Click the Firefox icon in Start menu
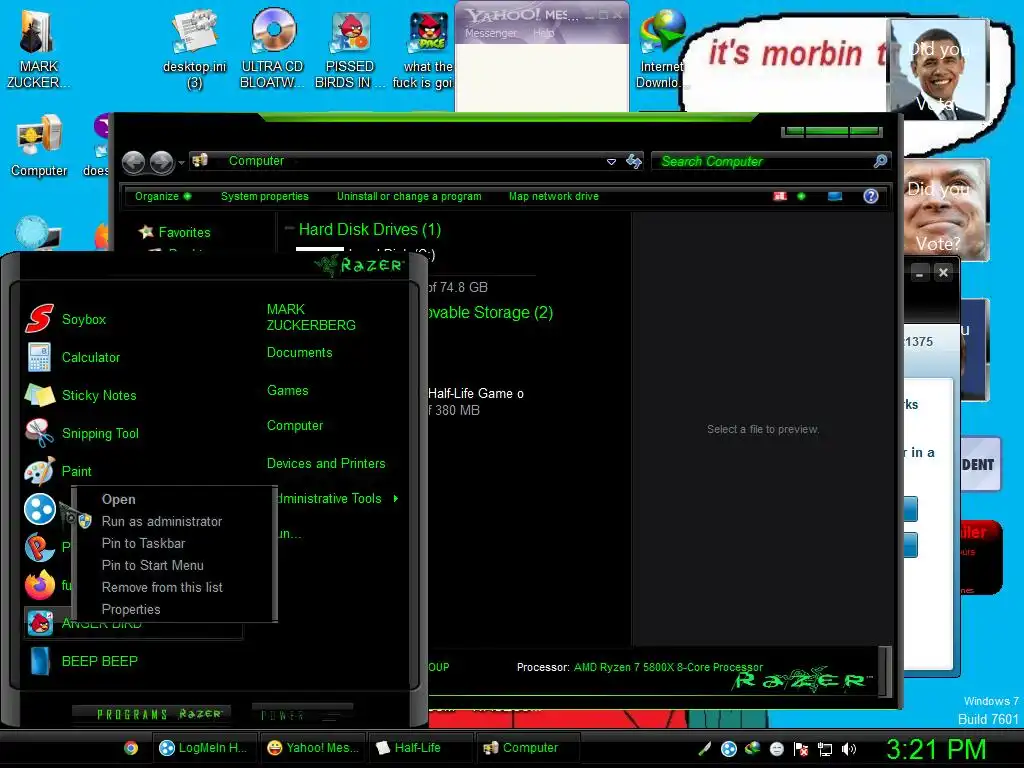The width and height of the screenshot is (1024, 768). (40, 585)
